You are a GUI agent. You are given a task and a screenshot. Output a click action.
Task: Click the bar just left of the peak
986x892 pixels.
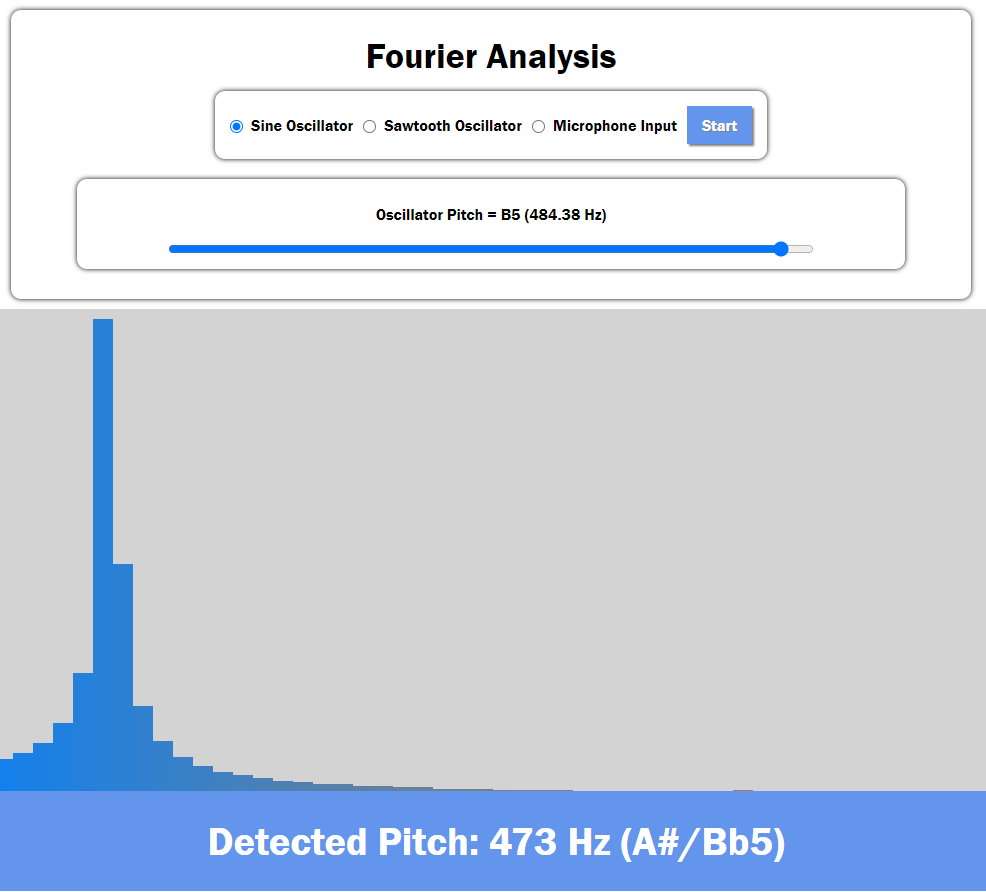(x=83, y=732)
